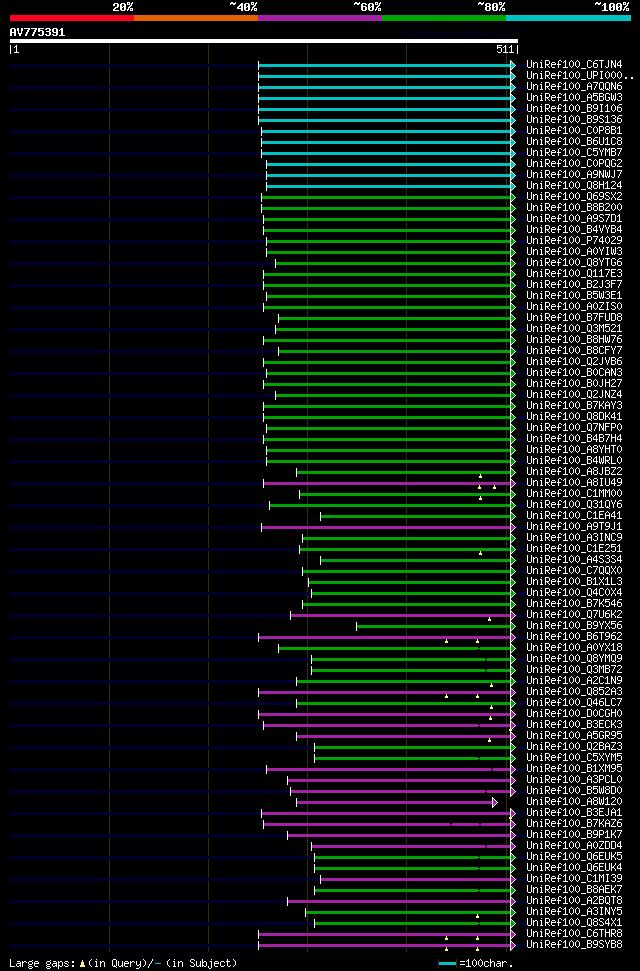Select the UniRef100_Q8YMQ9 entry
The image size is (640, 971).
click(574, 660)
